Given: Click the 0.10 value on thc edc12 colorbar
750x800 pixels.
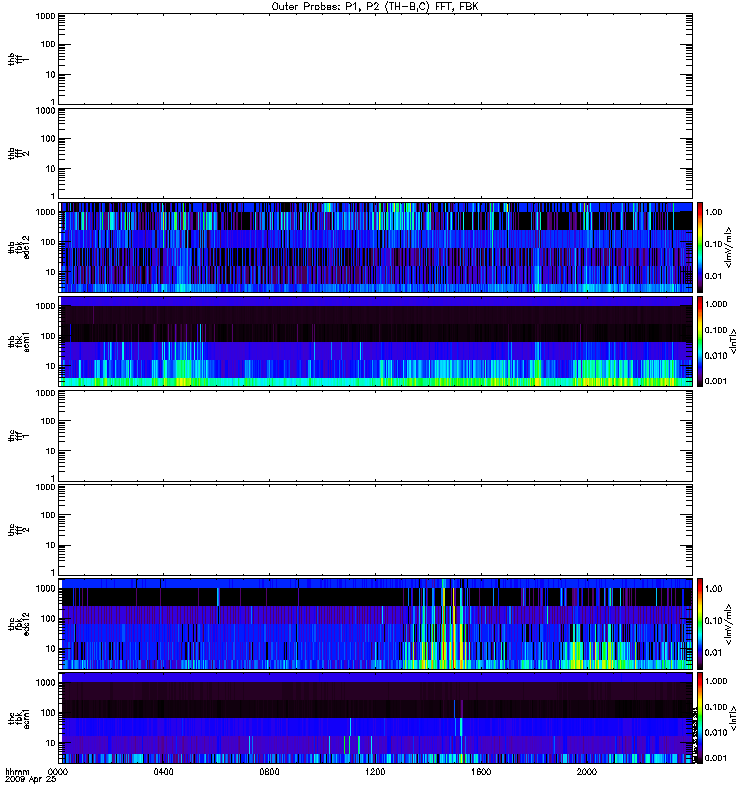Looking at the screenshot, I should (713, 620).
